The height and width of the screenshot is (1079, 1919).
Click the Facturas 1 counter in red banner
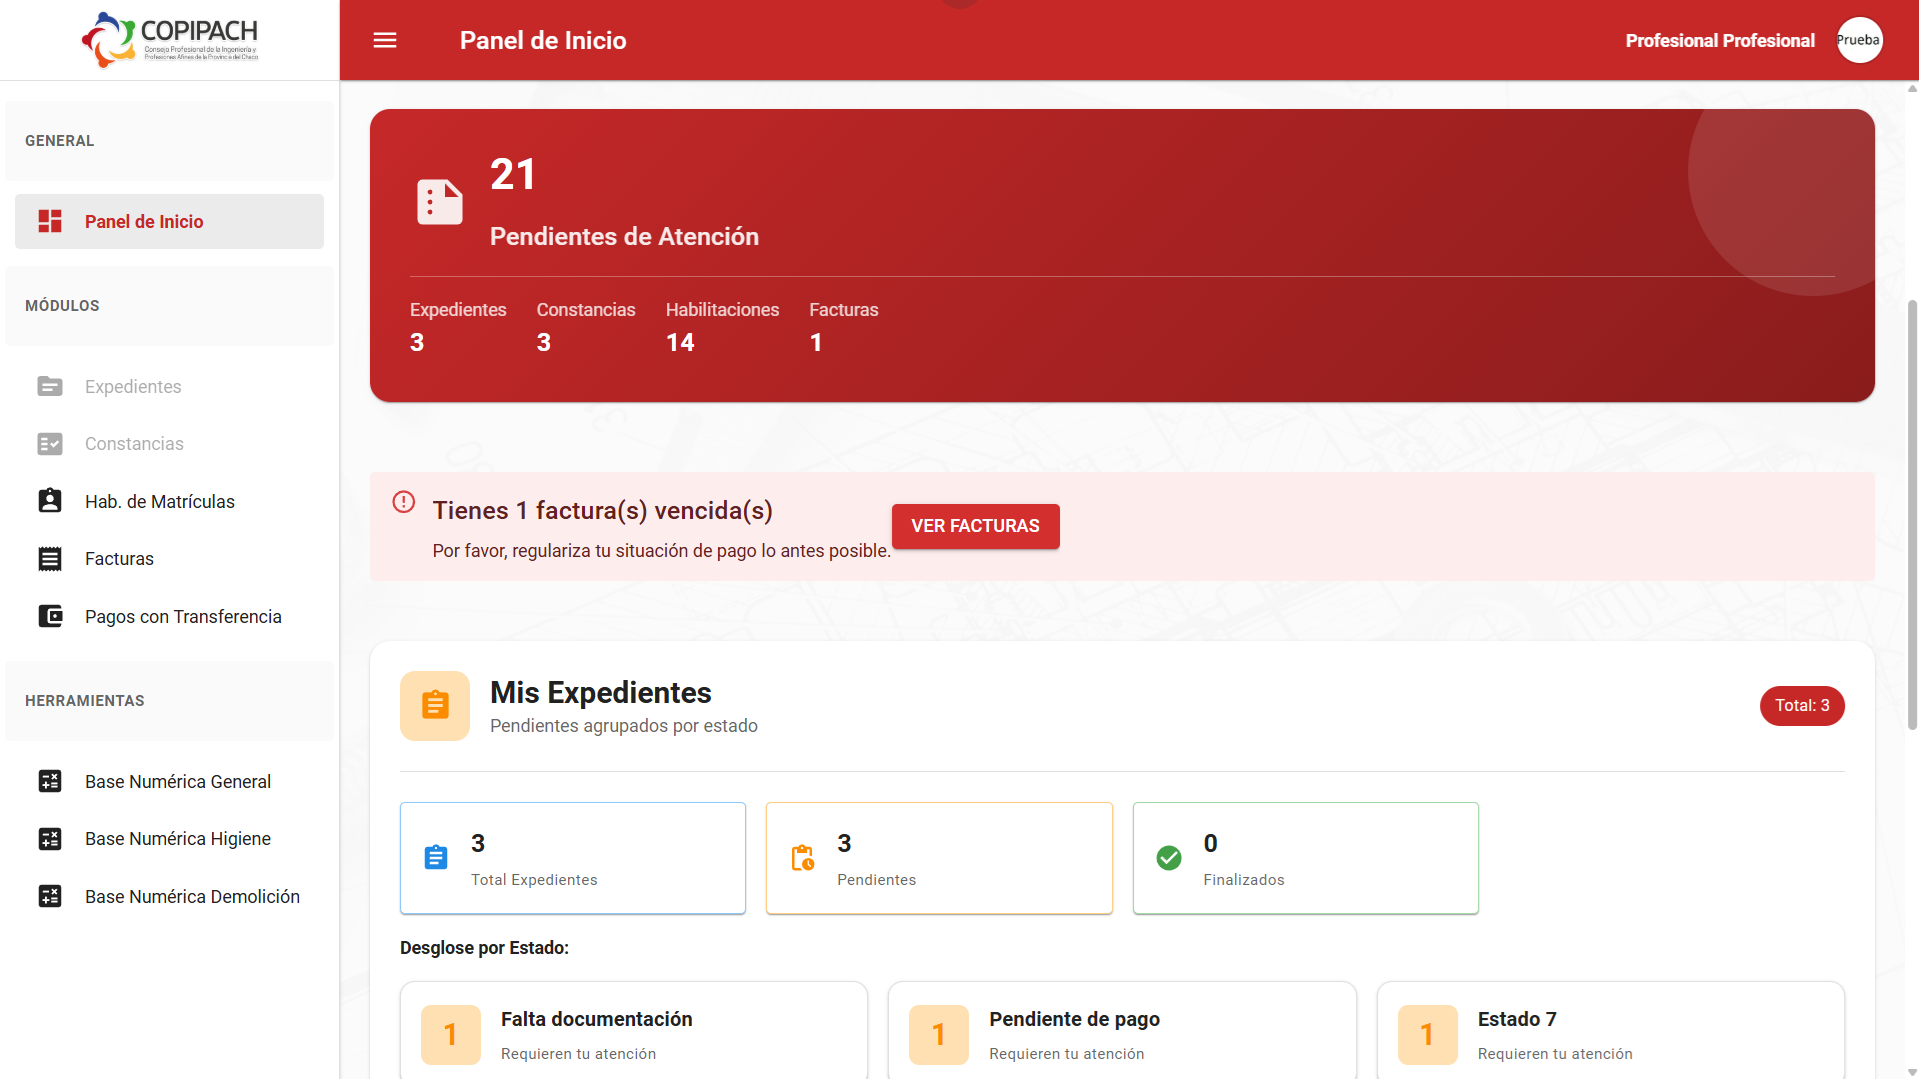pyautogui.click(x=844, y=327)
